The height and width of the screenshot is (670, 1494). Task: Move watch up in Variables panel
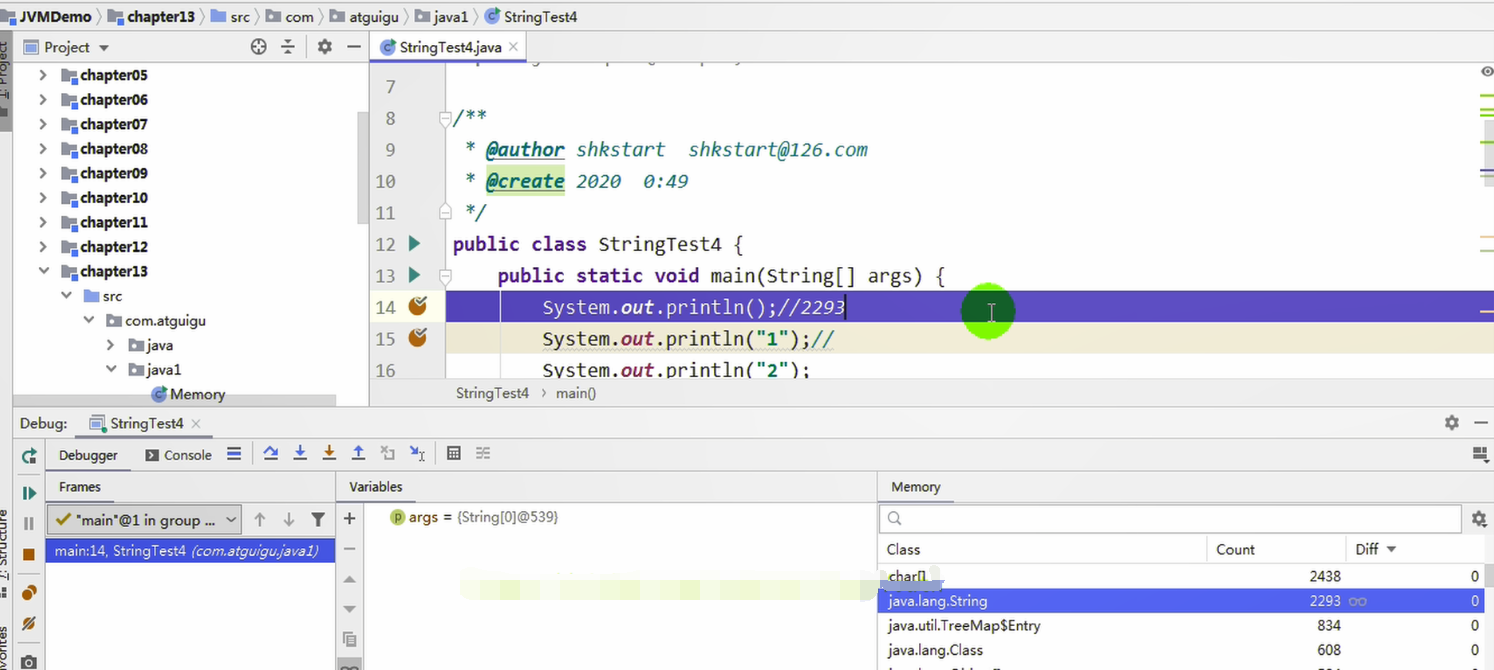coord(349,579)
